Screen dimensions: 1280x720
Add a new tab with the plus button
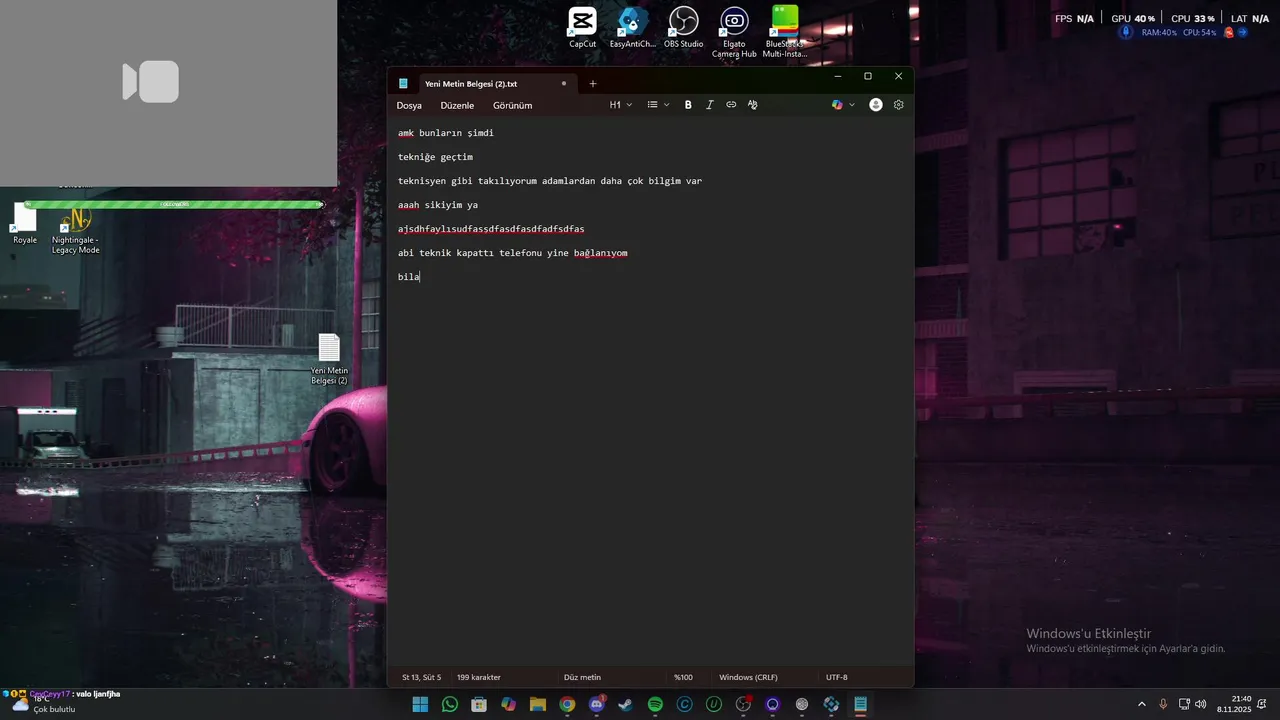[x=593, y=84]
